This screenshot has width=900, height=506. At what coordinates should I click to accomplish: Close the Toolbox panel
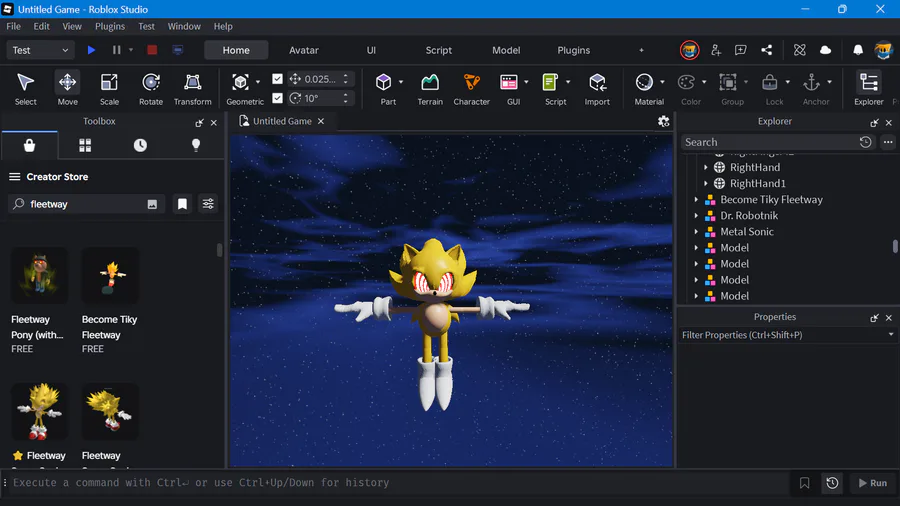coord(214,123)
